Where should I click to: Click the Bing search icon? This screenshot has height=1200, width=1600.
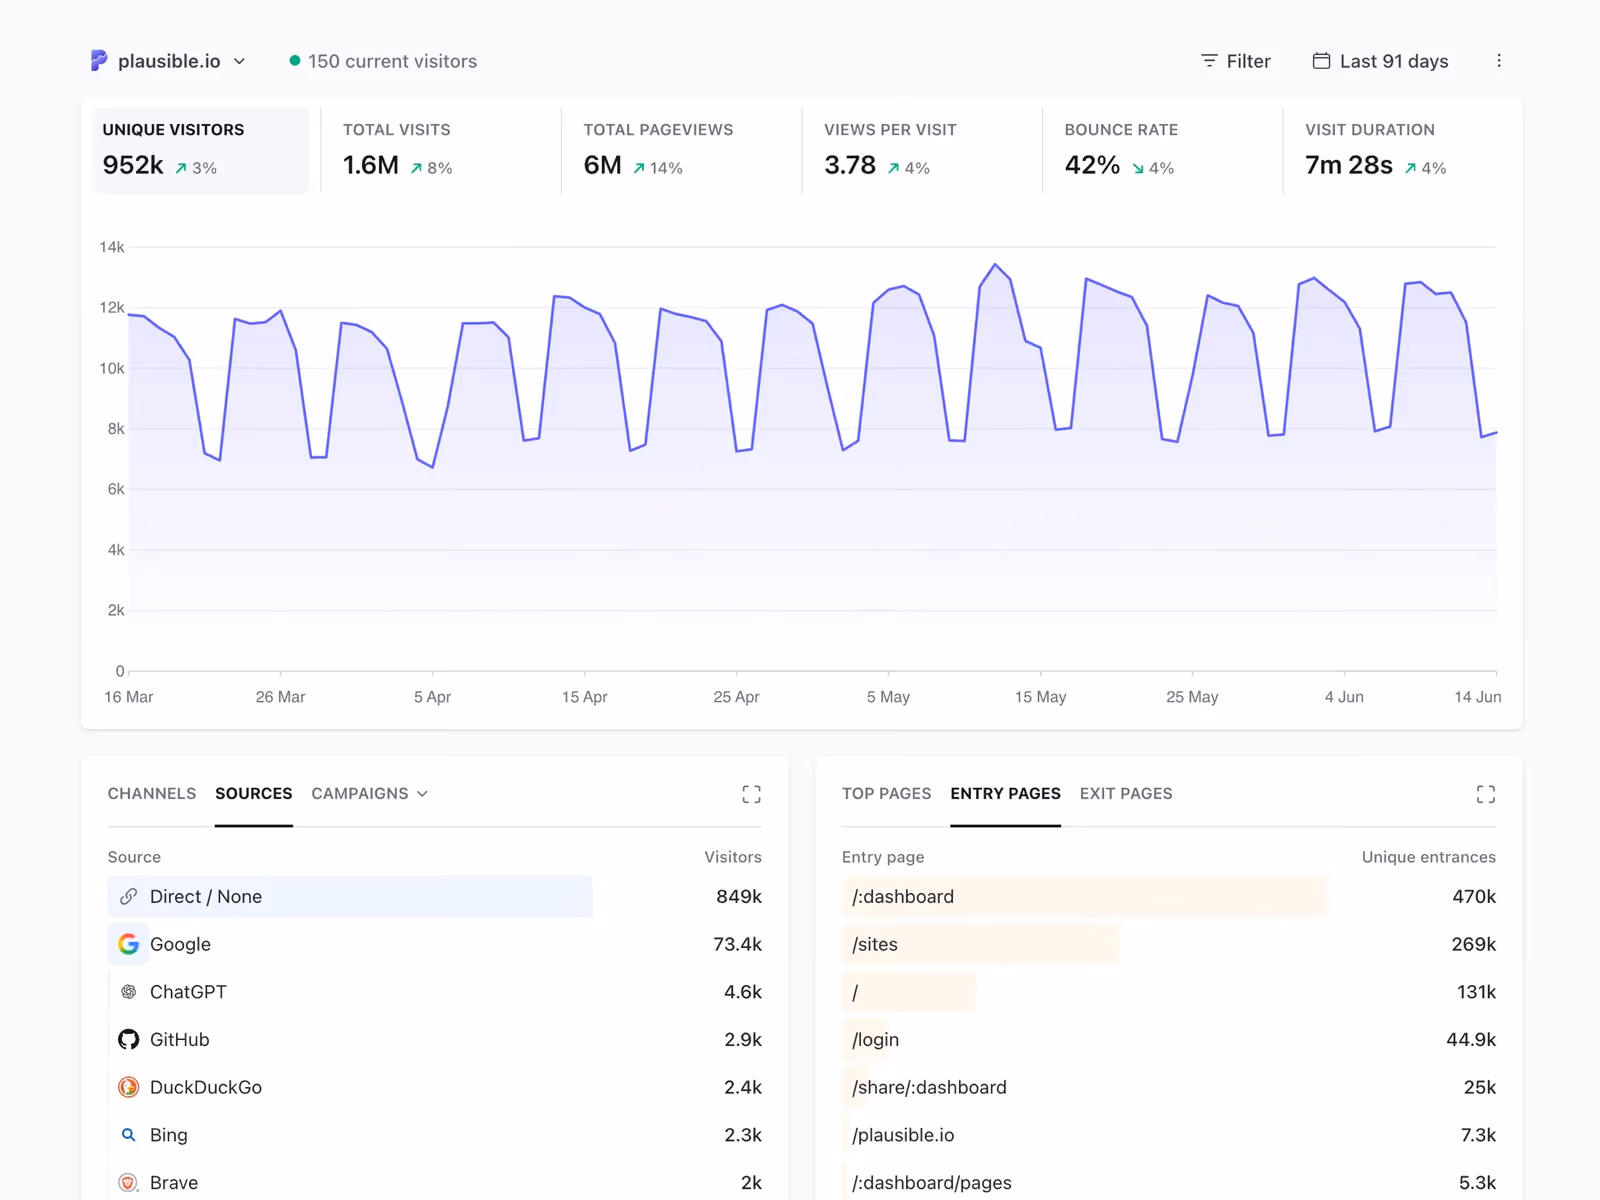[x=129, y=1135]
